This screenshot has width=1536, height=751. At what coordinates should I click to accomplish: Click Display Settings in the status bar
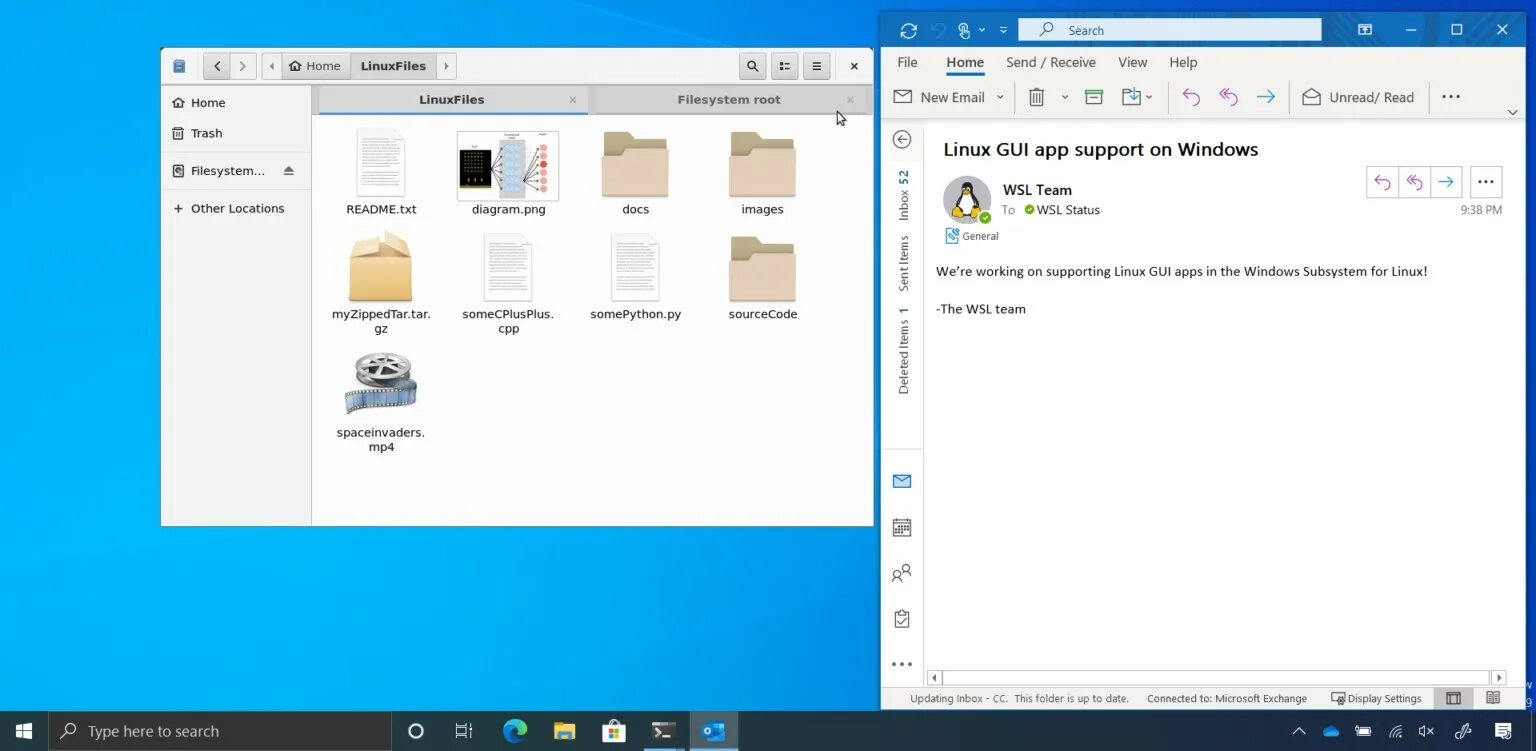tap(1376, 698)
